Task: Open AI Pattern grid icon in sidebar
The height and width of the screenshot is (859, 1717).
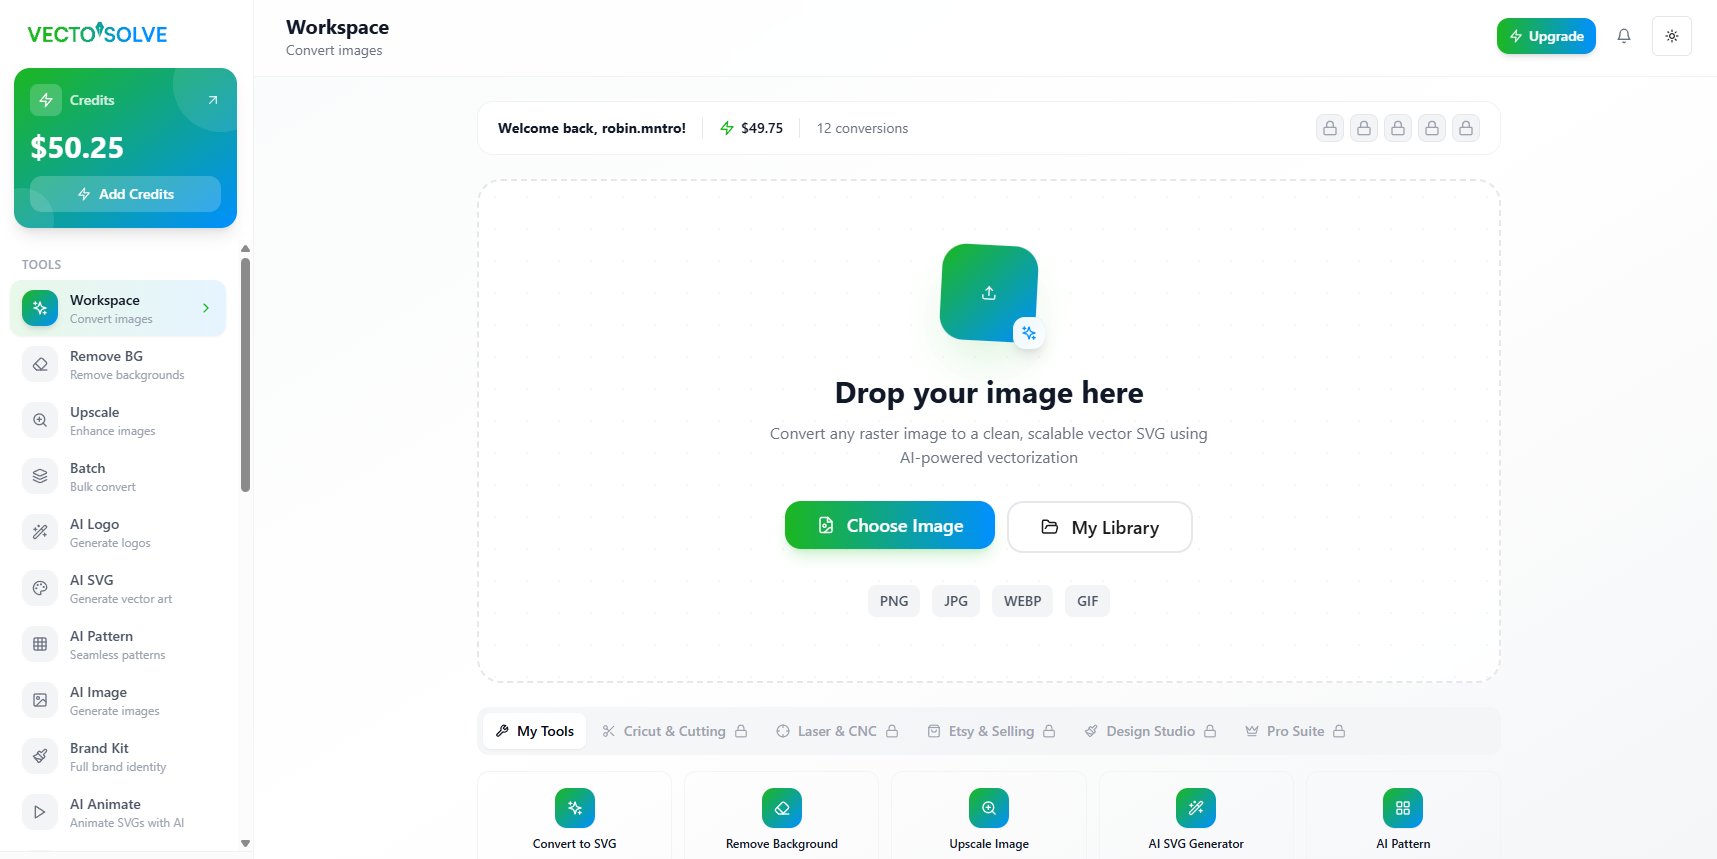Action: (x=40, y=644)
